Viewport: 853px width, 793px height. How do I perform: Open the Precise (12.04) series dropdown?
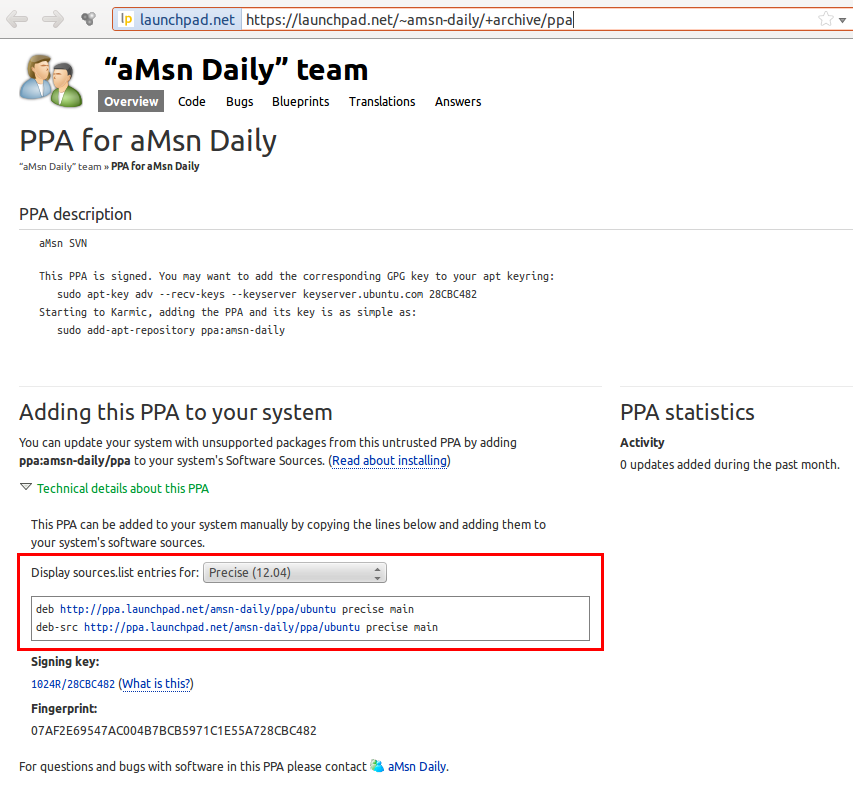coord(295,573)
